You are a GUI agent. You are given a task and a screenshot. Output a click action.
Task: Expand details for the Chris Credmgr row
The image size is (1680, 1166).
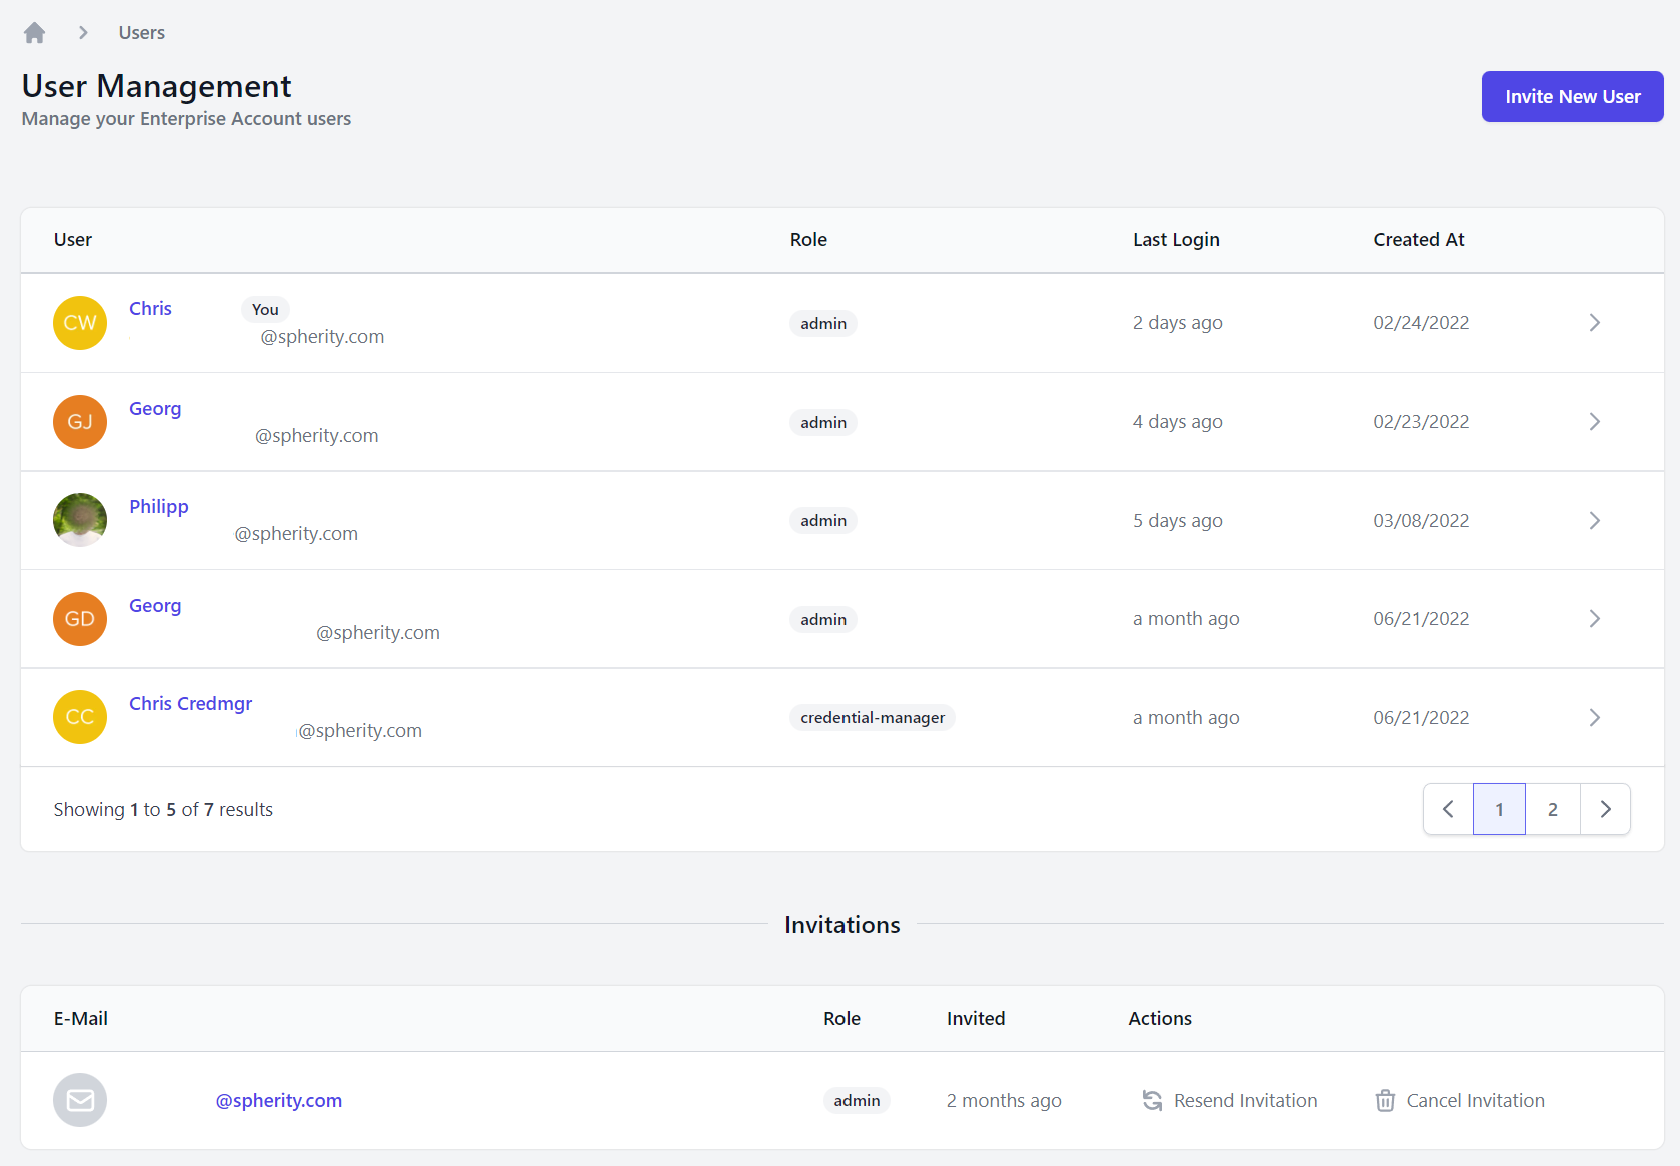pos(1594,717)
